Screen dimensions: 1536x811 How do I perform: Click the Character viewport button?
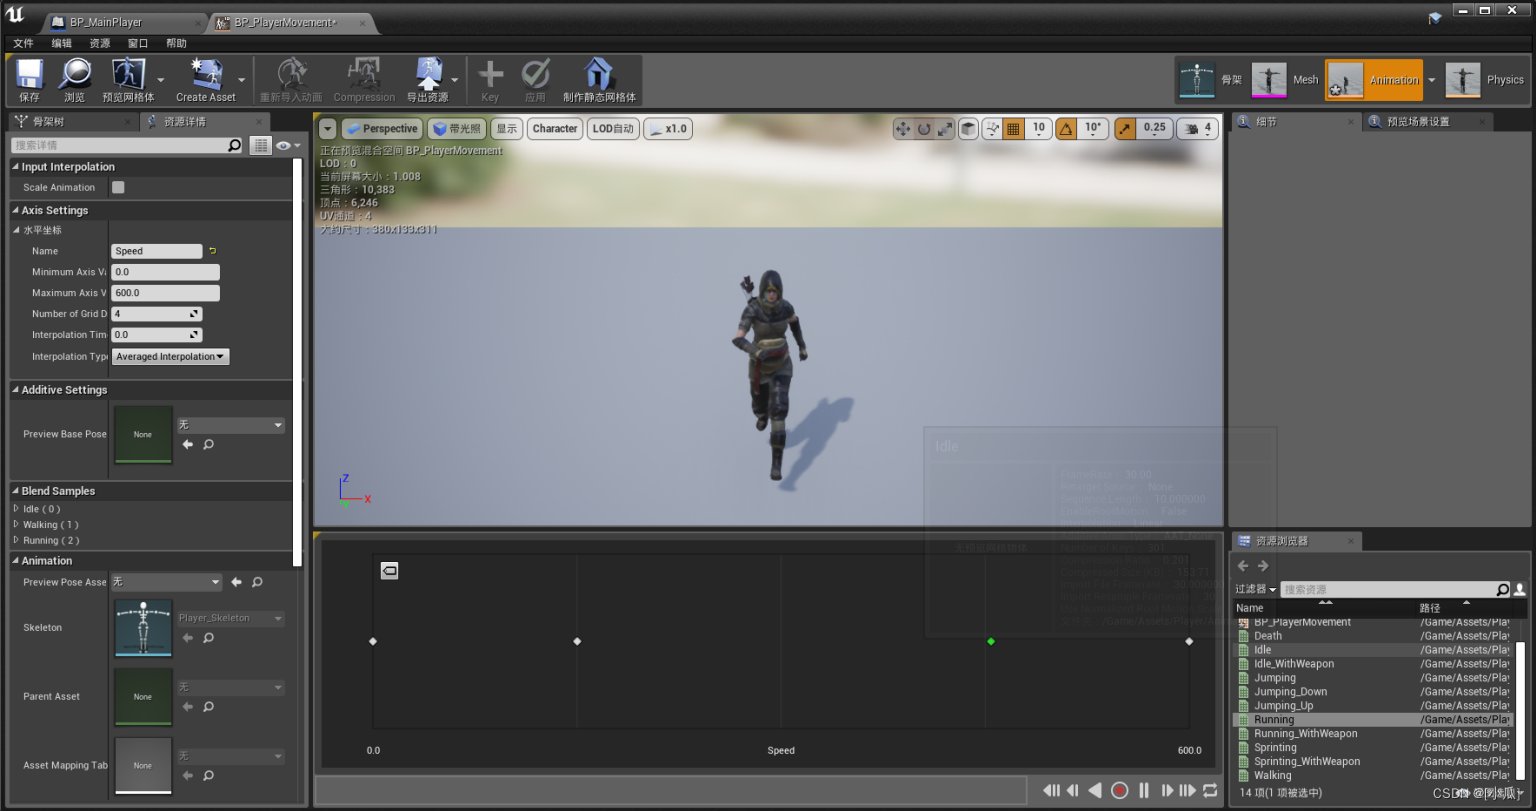coord(555,128)
